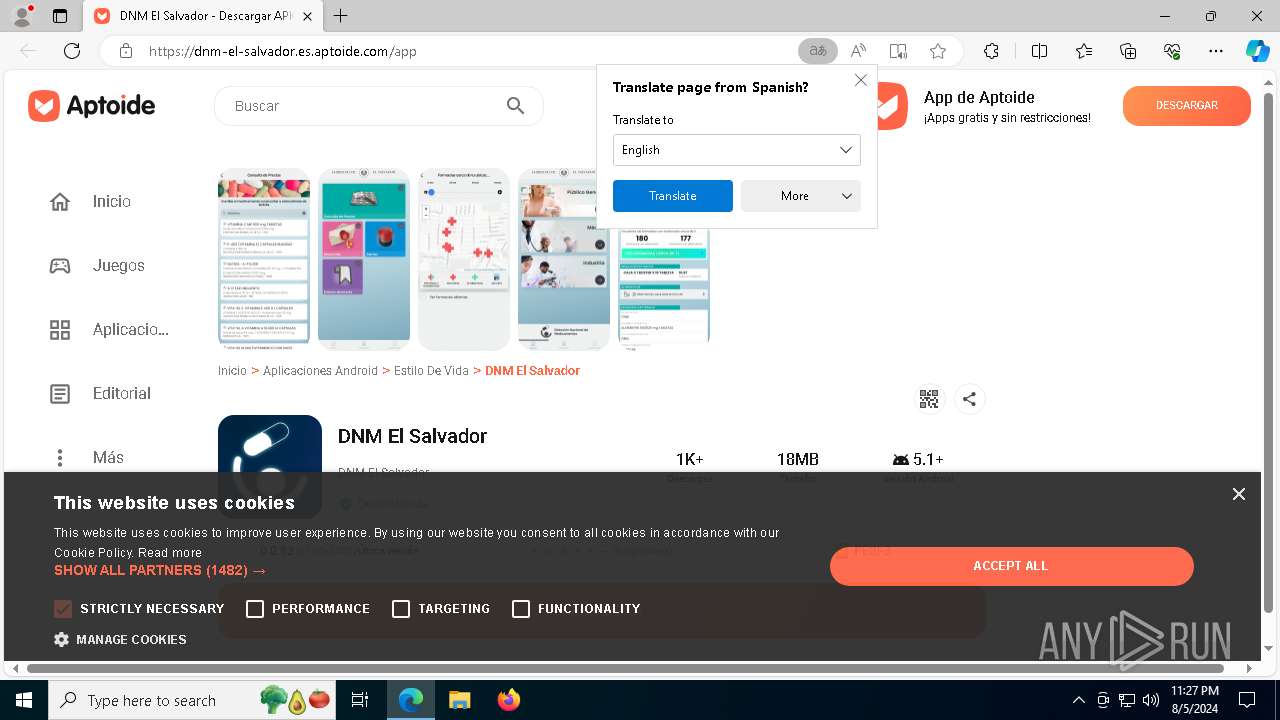Open File Explorer from taskbar

pyautogui.click(x=460, y=700)
